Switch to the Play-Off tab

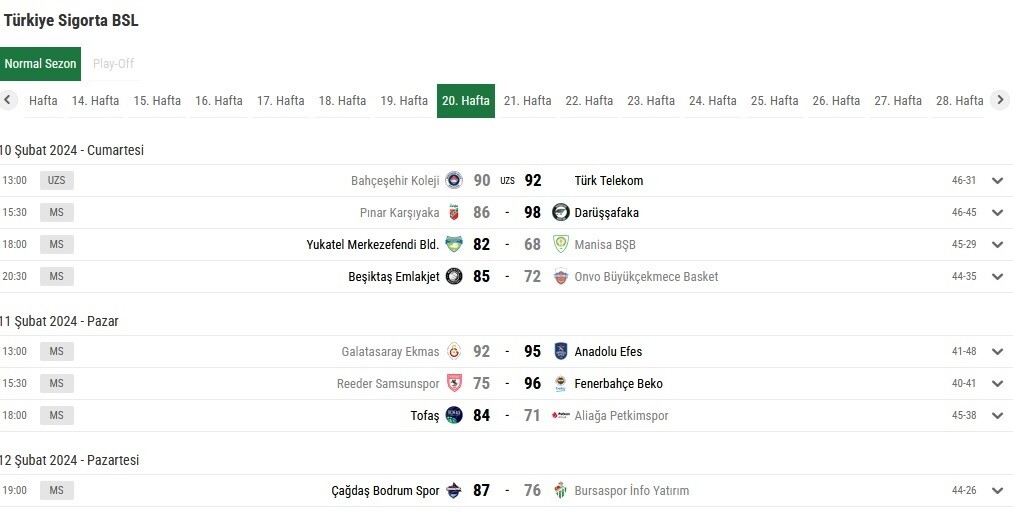click(x=113, y=64)
